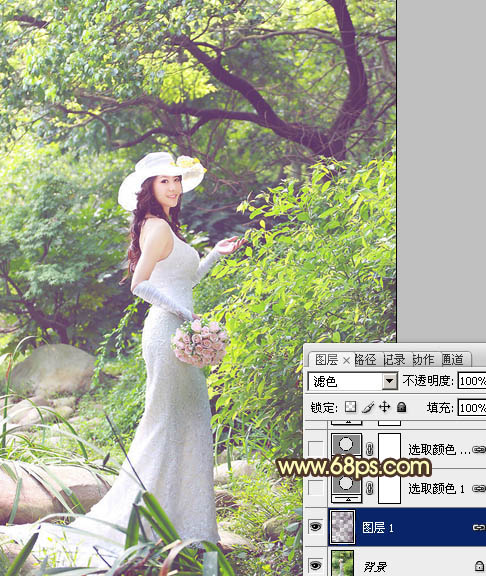This screenshot has height=576, width=486.
Task: Click the 锁定 label
Action: click(324, 408)
